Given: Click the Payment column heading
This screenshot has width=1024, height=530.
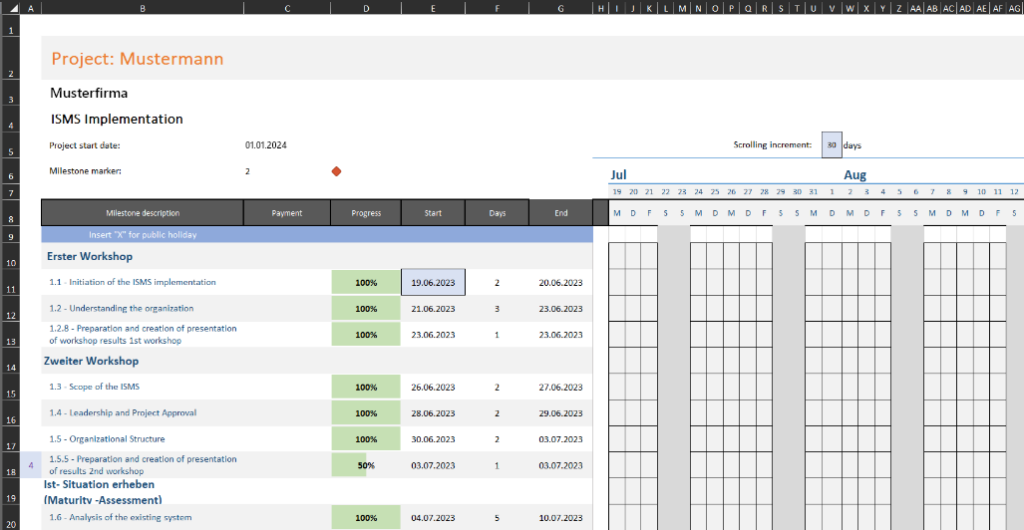Looking at the screenshot, I should point(287,212).
